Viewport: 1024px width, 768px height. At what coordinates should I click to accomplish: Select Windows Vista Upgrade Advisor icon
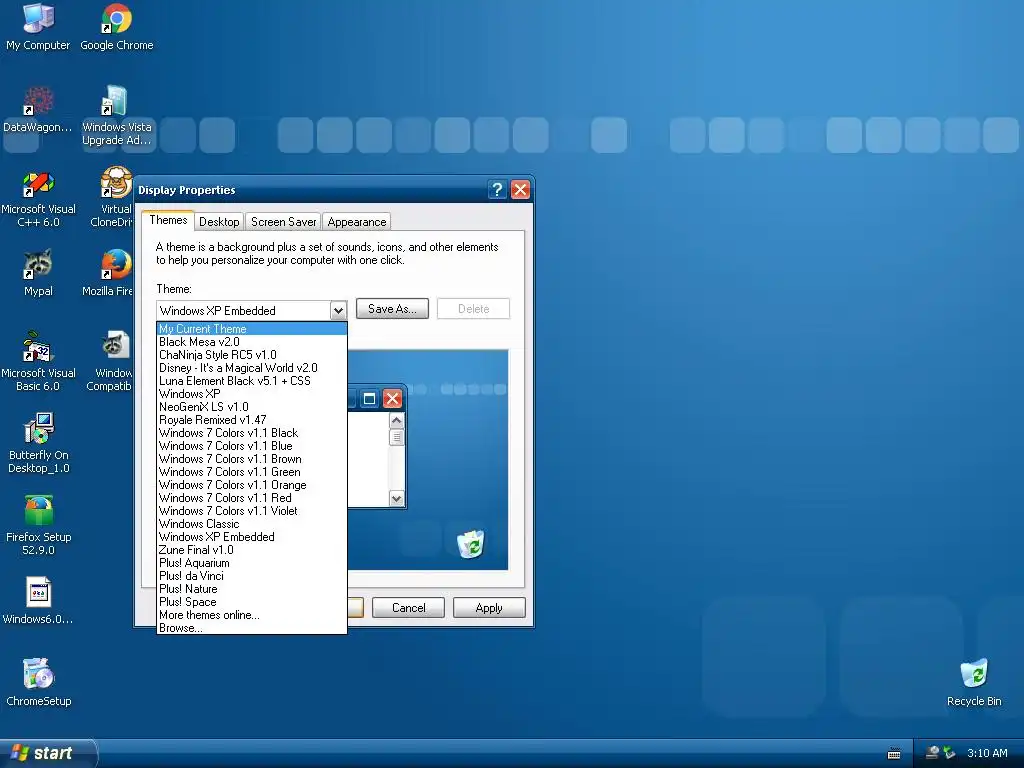click(116, 115)
